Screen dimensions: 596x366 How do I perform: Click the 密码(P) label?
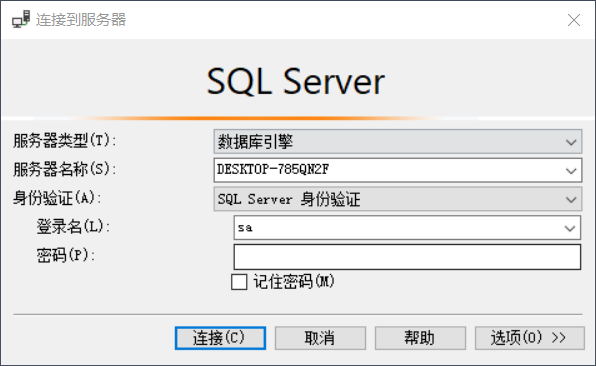coord(65,255)
